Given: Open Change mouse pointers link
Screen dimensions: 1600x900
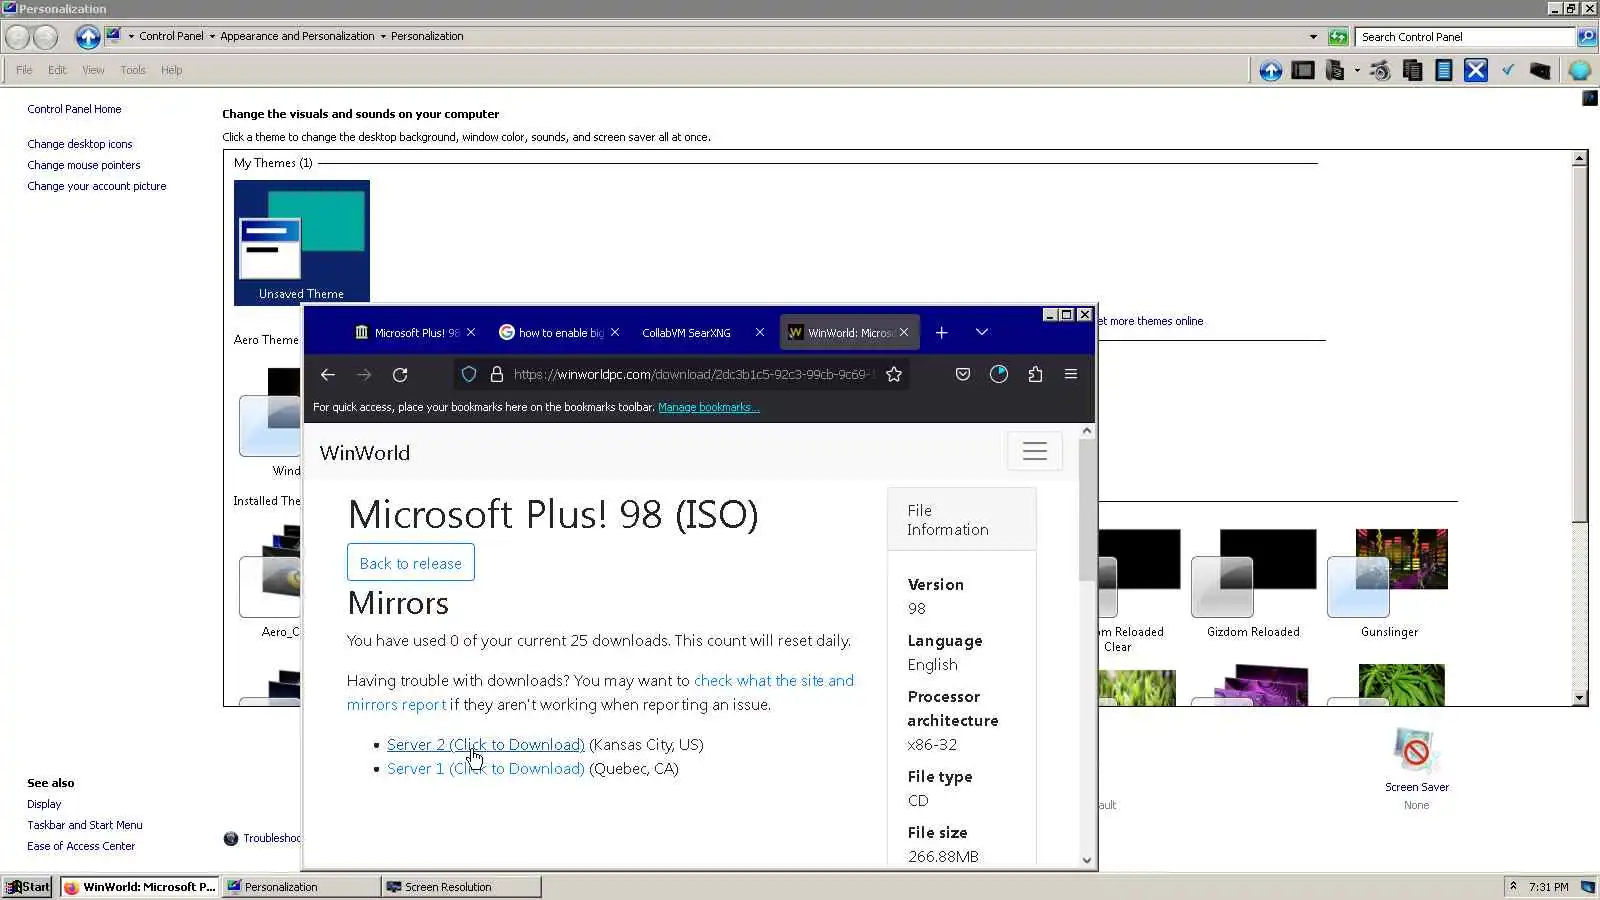Looking at the screenshot, I should point(84,165).
